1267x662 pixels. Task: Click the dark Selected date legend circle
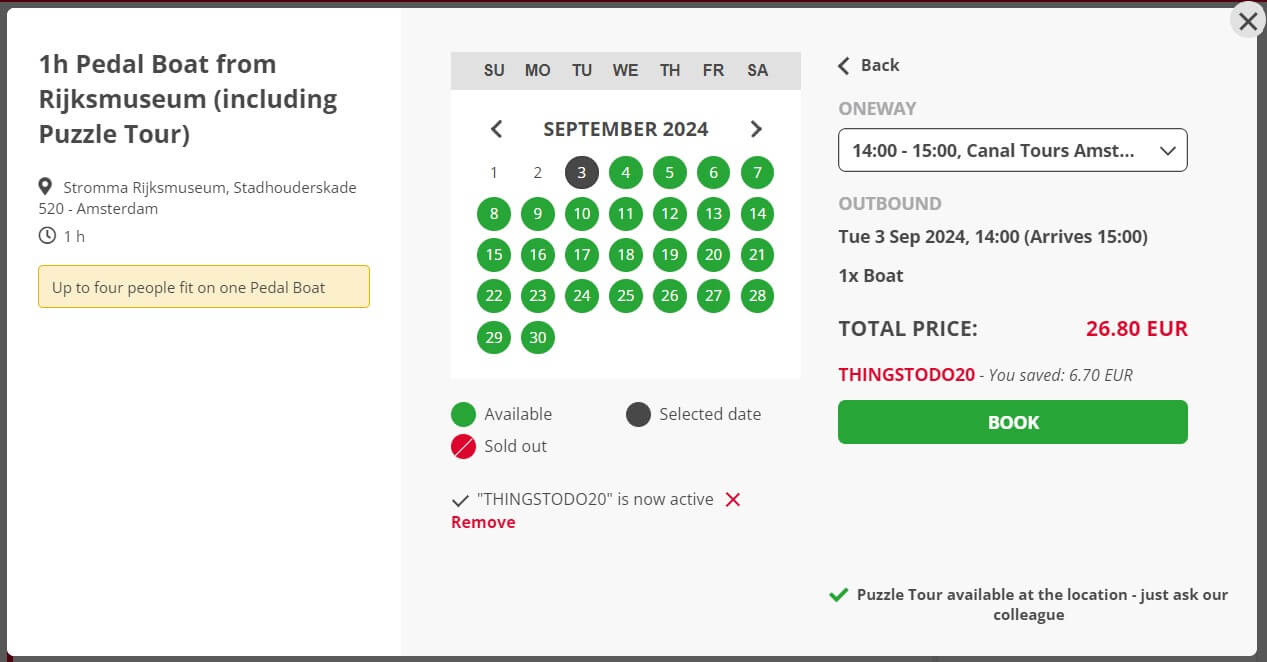coord(637,413)
